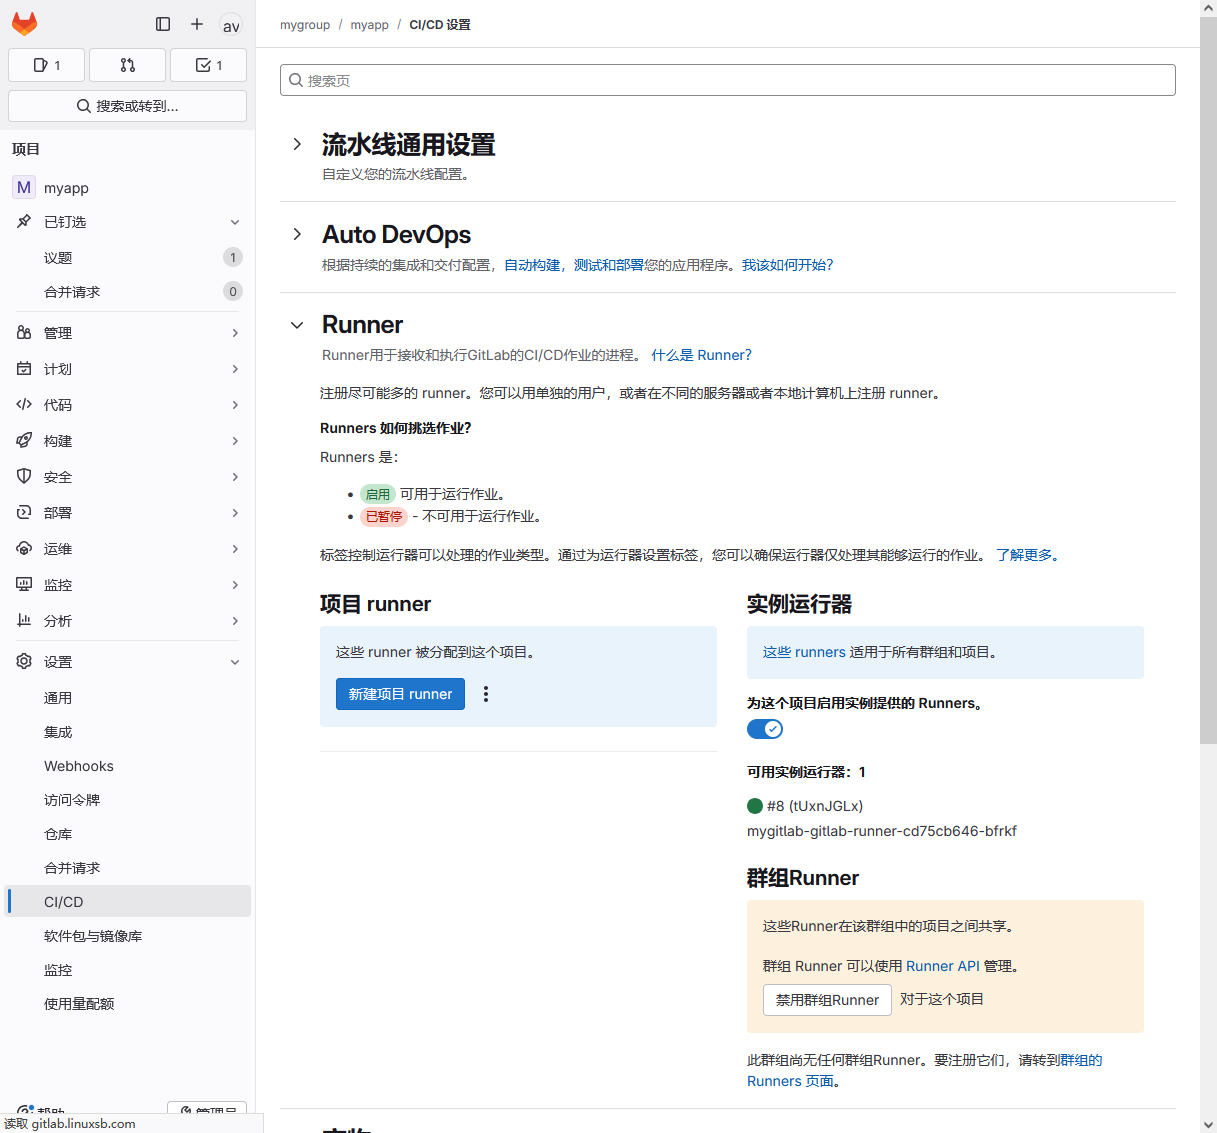Click the page vertical scrollbar
This screenshot has height=1133, width=1217.
tap(1208, 400)
